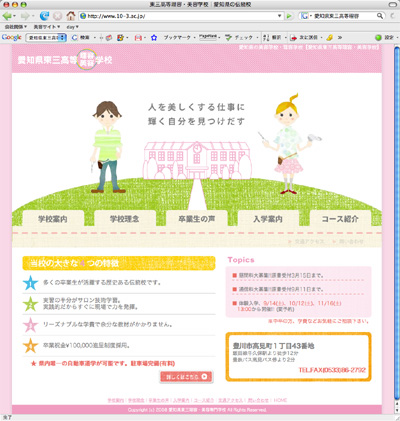Open the first bookmarks bar folder
Image resolution: width=400 pixels, height=421 pixels.
pos(16,27)
